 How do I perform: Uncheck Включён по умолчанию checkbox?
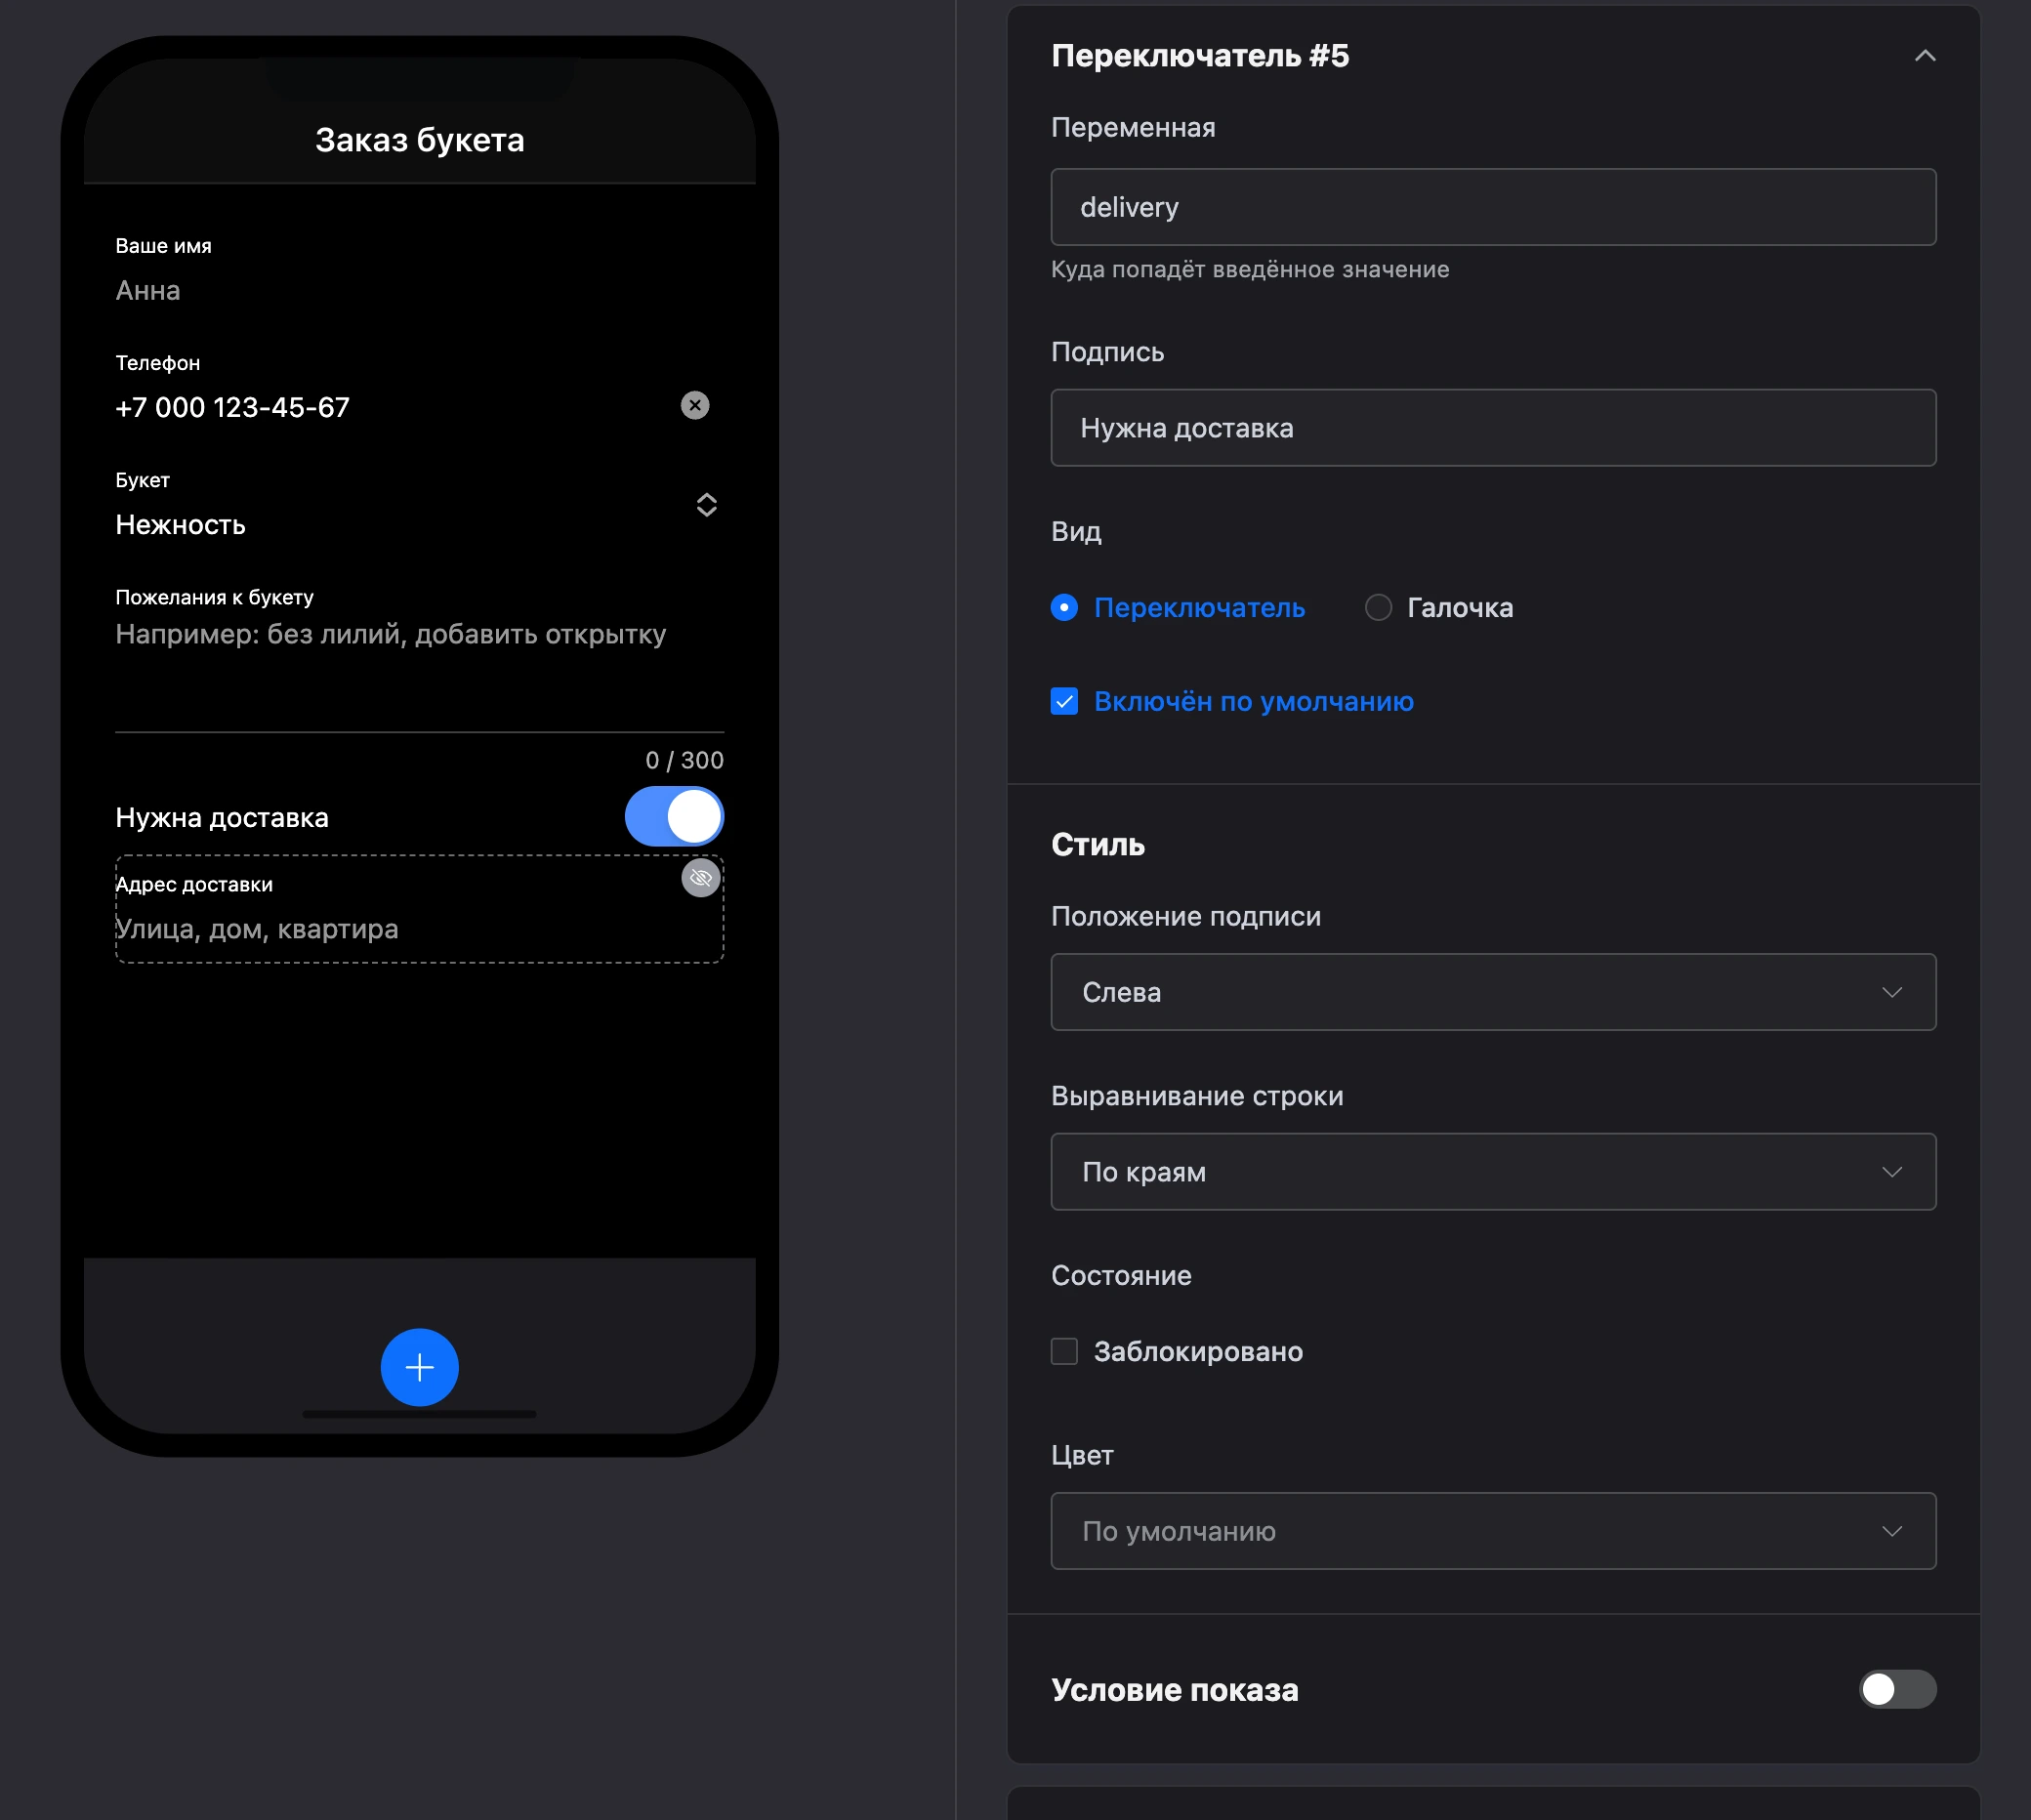[1065, 702]
